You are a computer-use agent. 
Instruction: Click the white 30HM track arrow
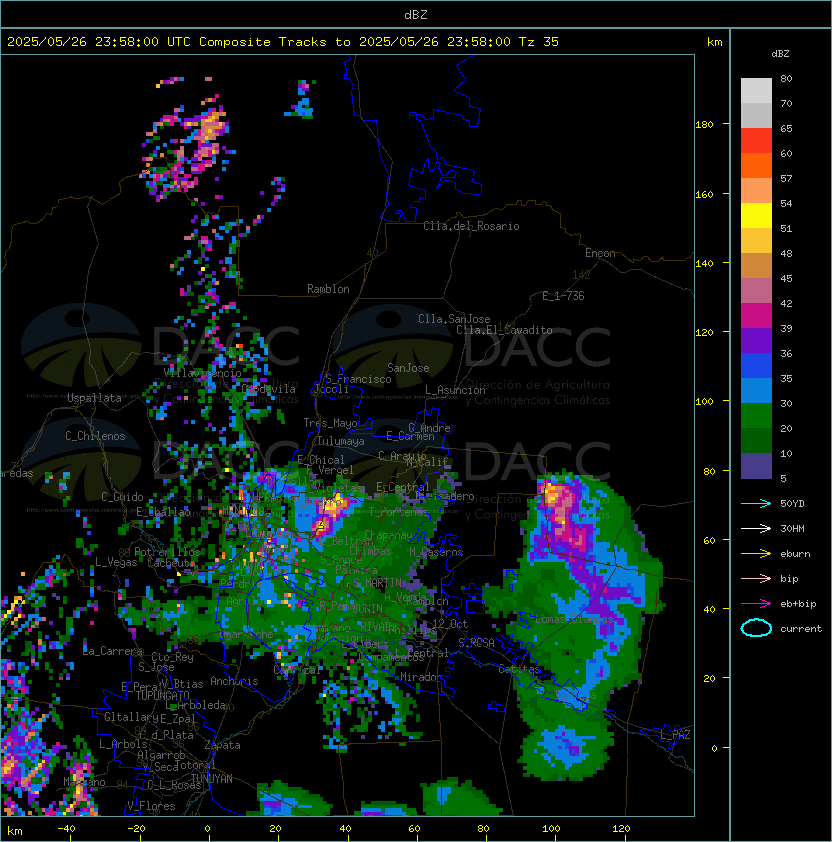click(x=756, y=529)
